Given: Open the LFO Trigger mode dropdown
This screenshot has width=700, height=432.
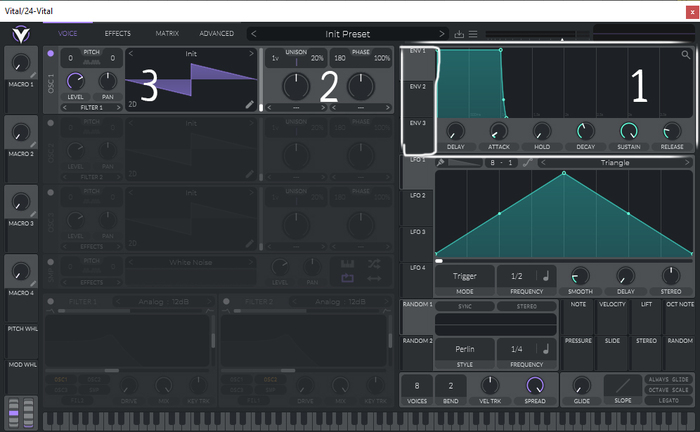Looking at the screenshot, I should point(465,276).
